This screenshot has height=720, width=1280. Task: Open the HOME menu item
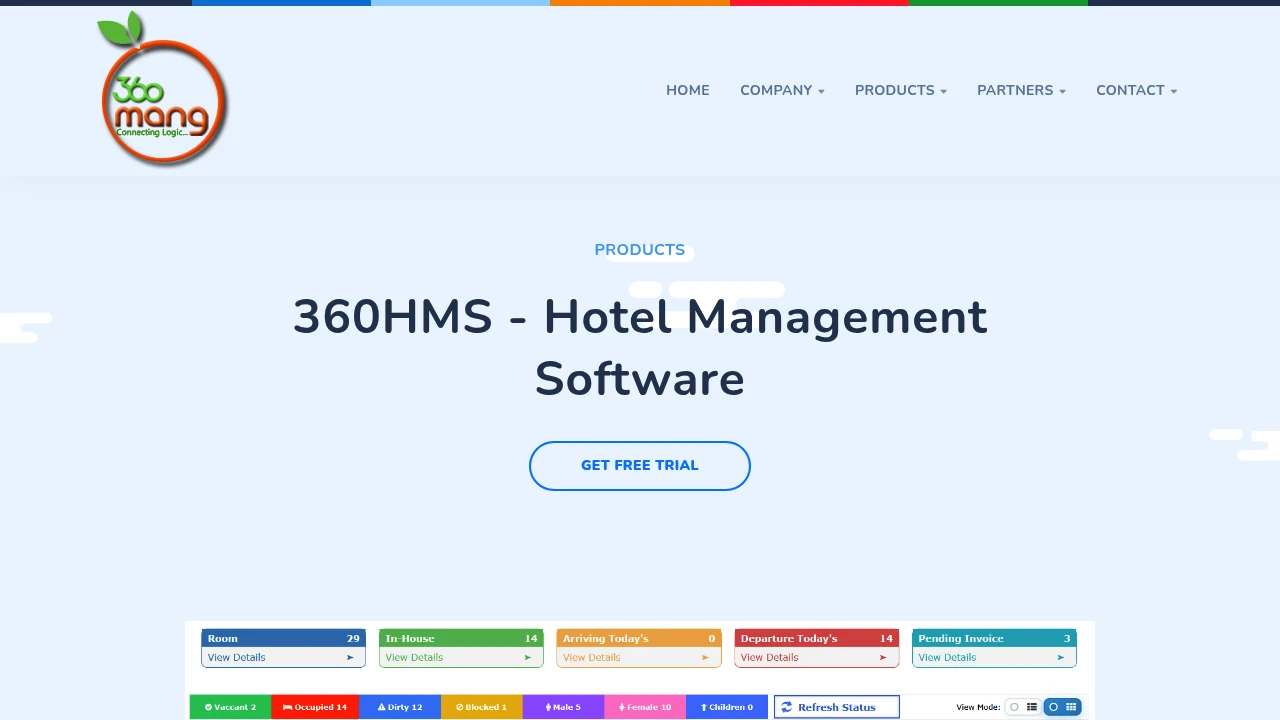(x=688, y=90)
